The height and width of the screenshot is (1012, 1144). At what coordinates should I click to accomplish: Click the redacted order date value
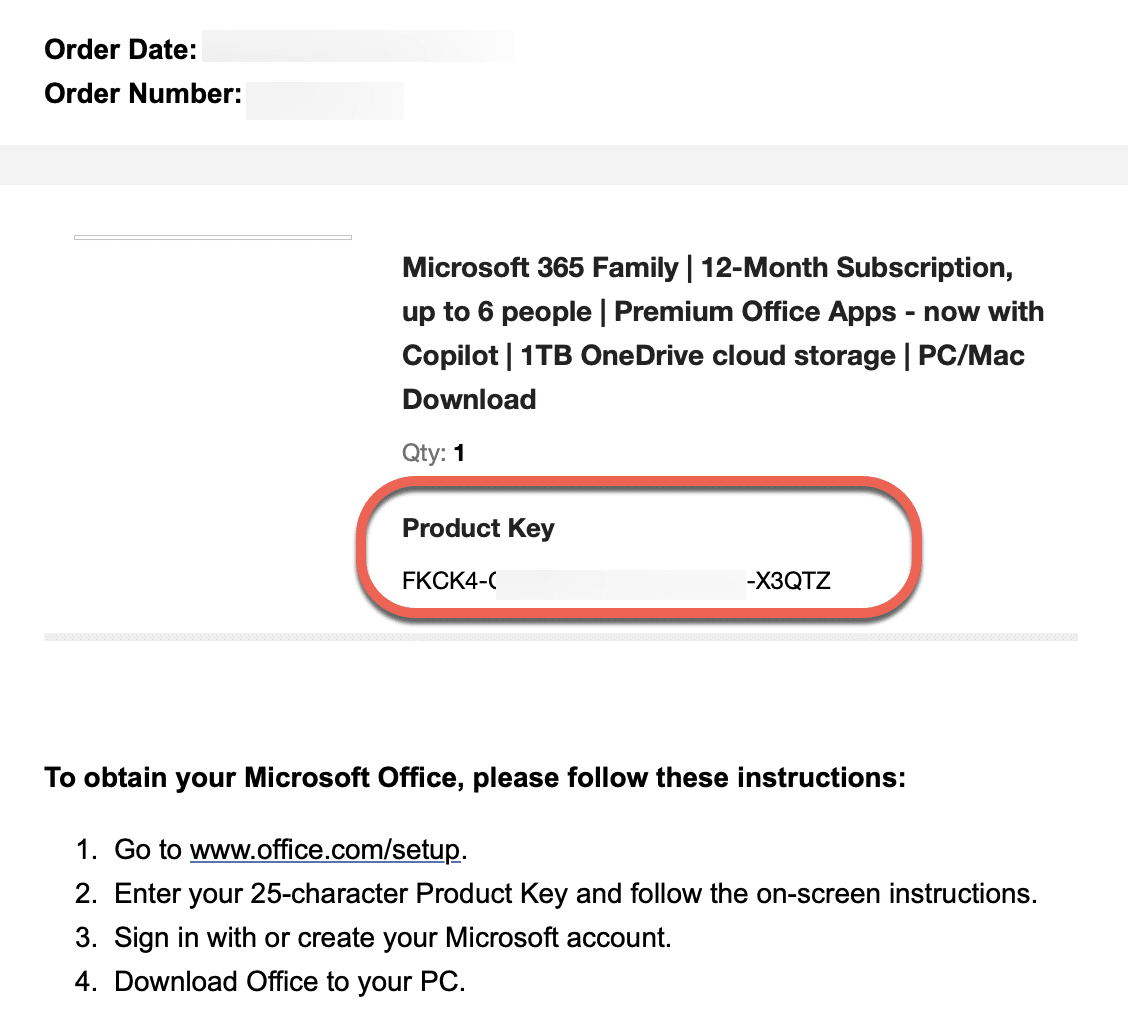click(x=358, y=47)
